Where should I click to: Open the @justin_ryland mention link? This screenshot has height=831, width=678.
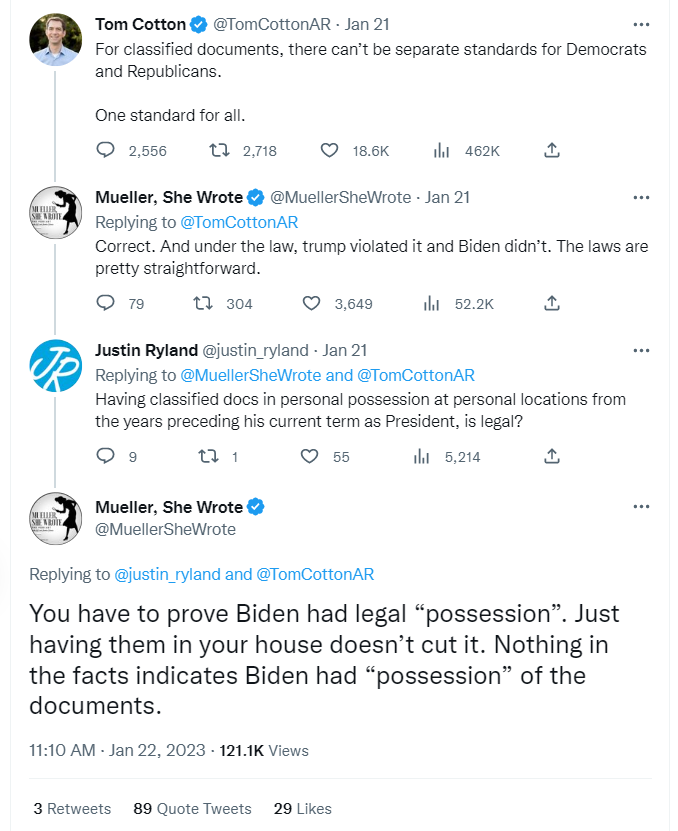point(167,574)
